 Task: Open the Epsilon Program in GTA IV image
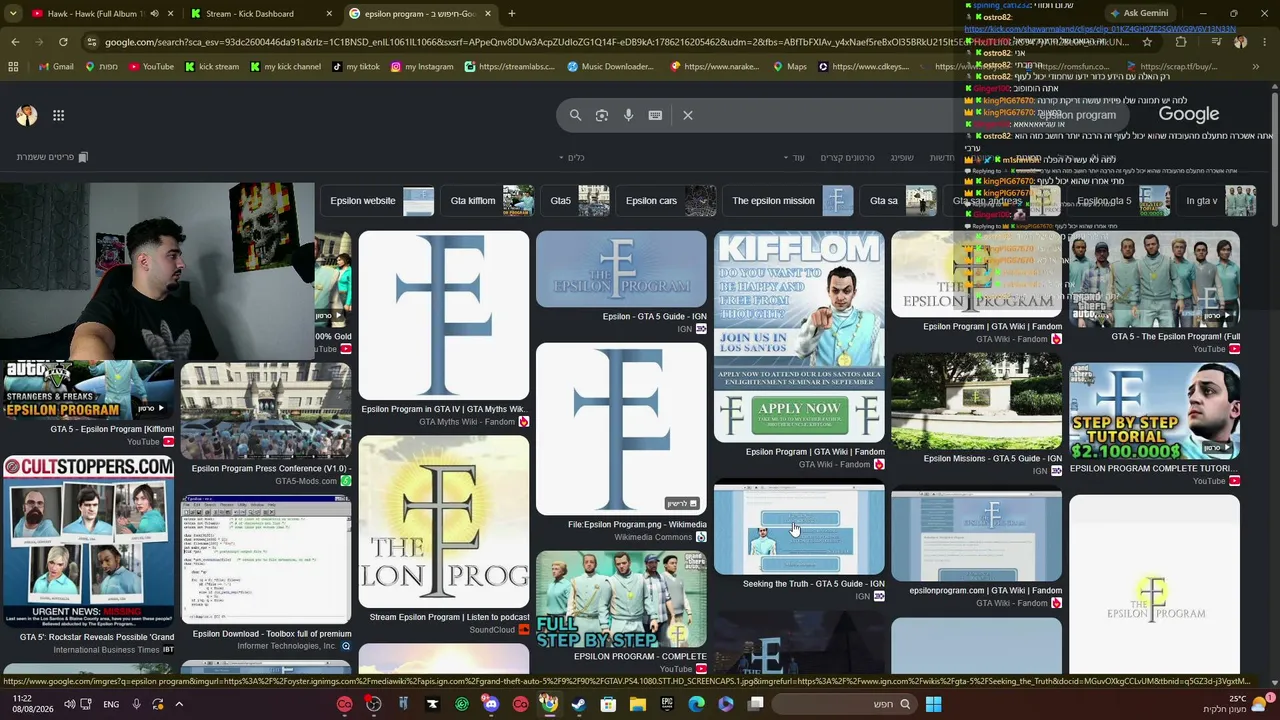[444, 316]
